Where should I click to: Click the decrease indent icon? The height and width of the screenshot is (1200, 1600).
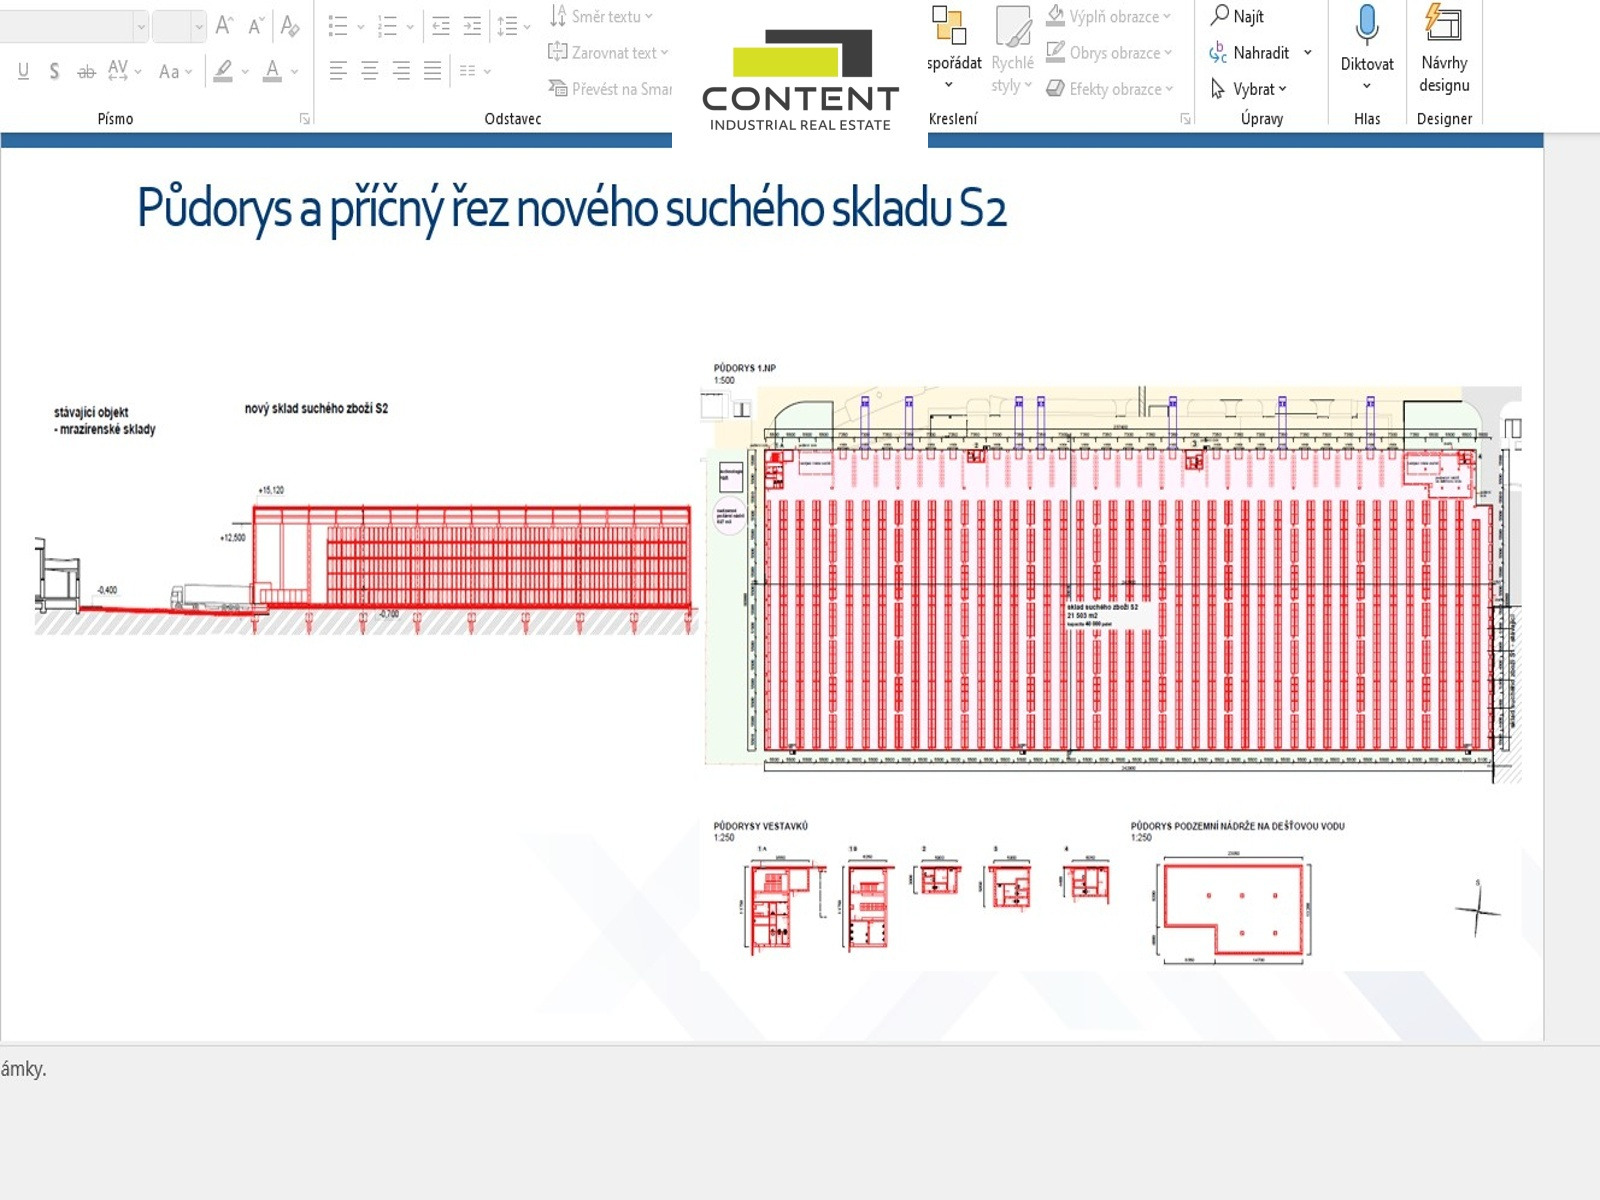440,26
